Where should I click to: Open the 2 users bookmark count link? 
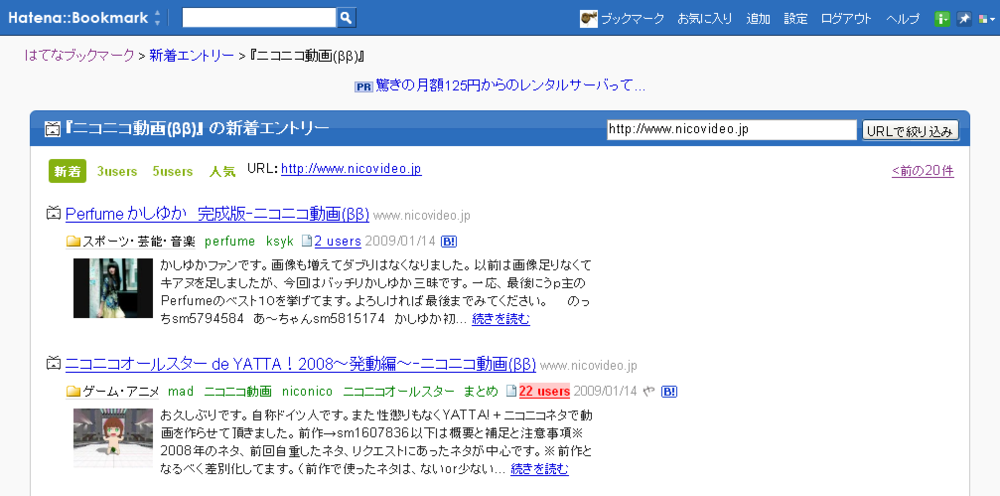[x=337, y=242]
